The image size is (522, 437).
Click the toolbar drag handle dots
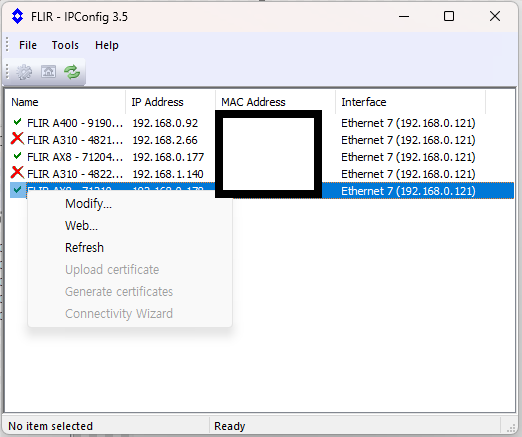[x=7, y=72]
